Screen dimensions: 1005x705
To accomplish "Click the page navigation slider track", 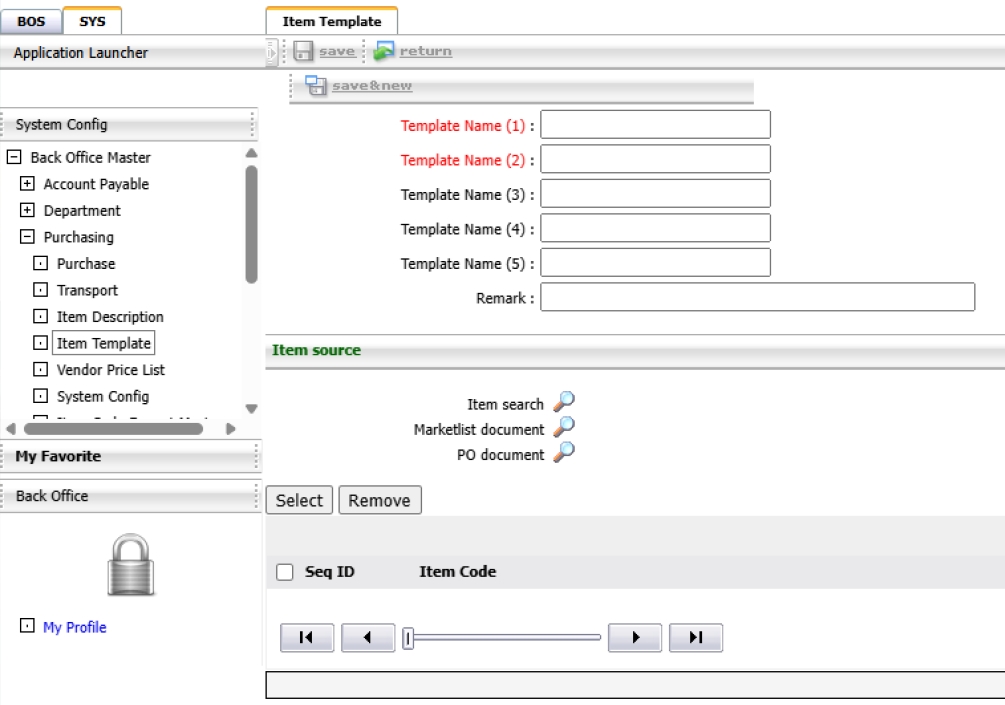I will click(505, 637).
